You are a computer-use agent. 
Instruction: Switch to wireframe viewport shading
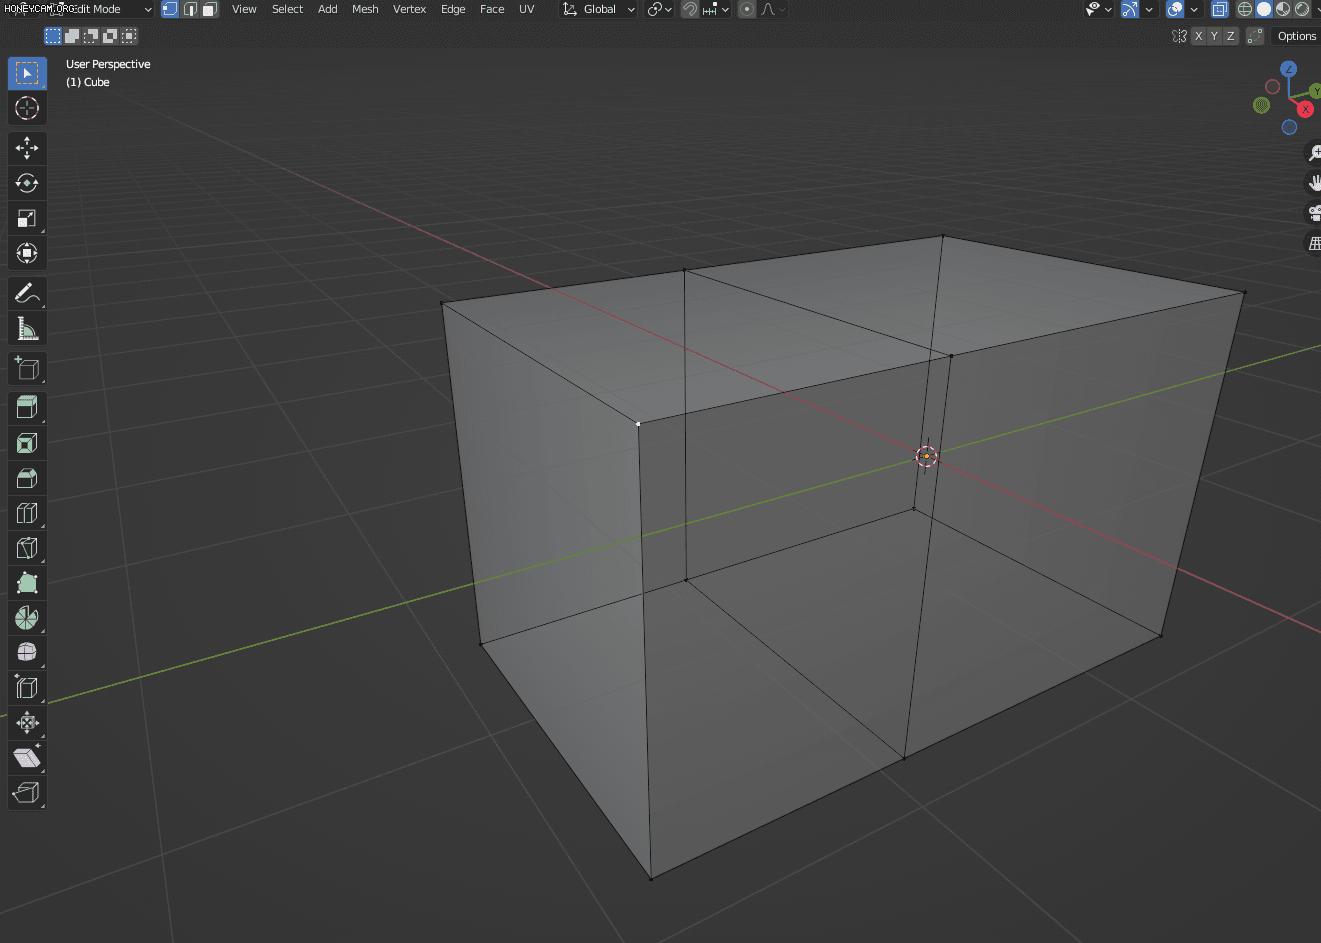pyautogui.click(x=1245, y=9)
